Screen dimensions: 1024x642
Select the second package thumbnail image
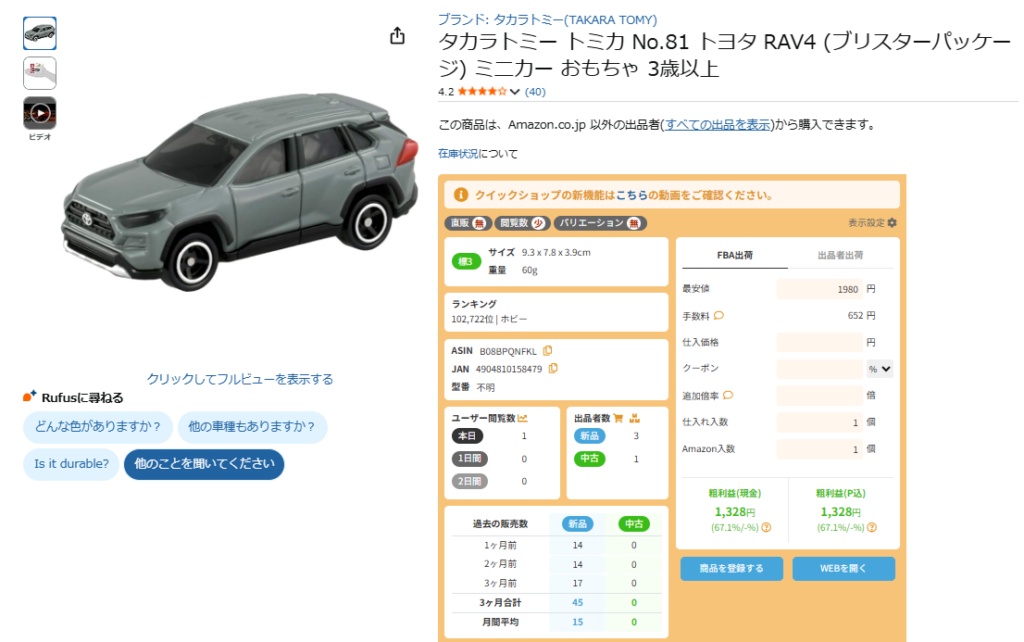coord(40,72)
